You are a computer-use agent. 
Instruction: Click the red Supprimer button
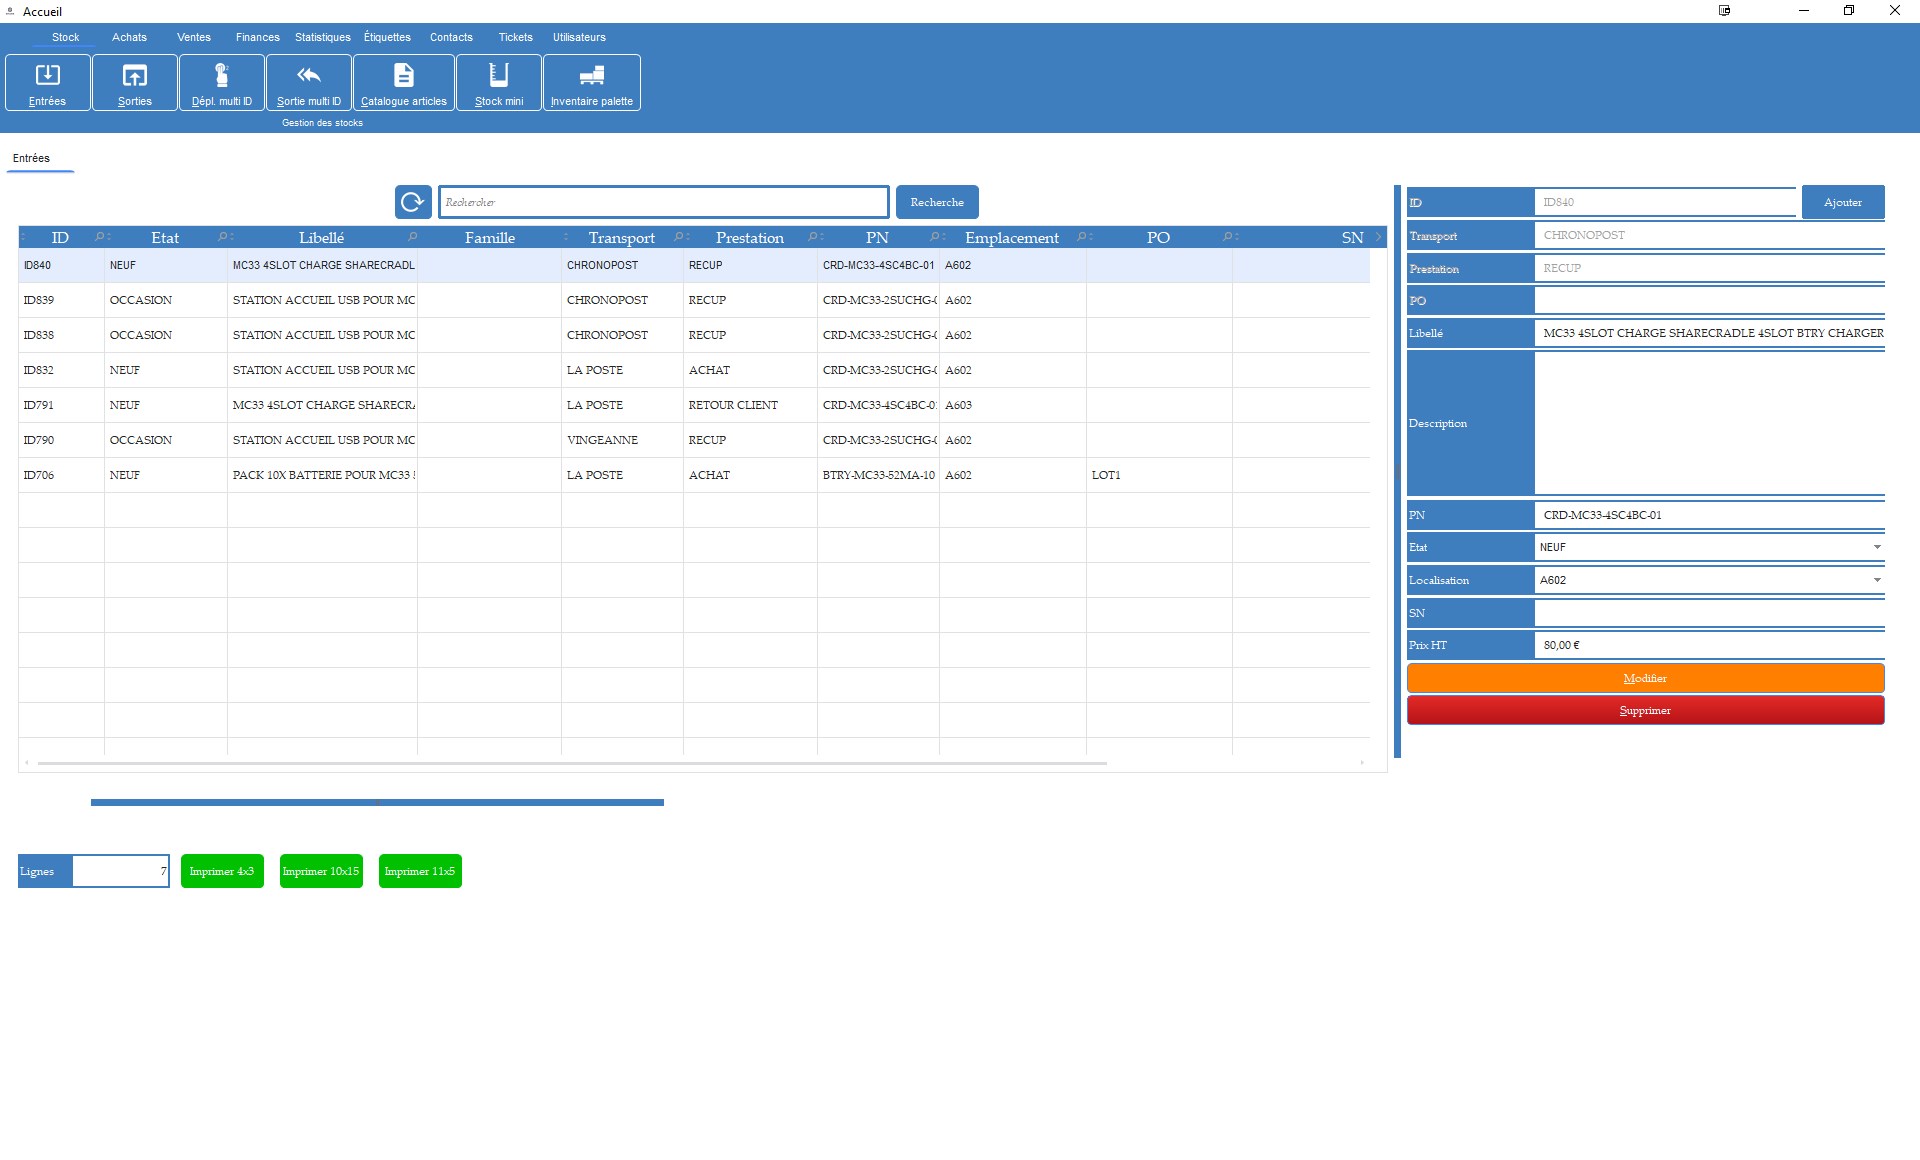pyautogui.click(x=1645, y=710)
